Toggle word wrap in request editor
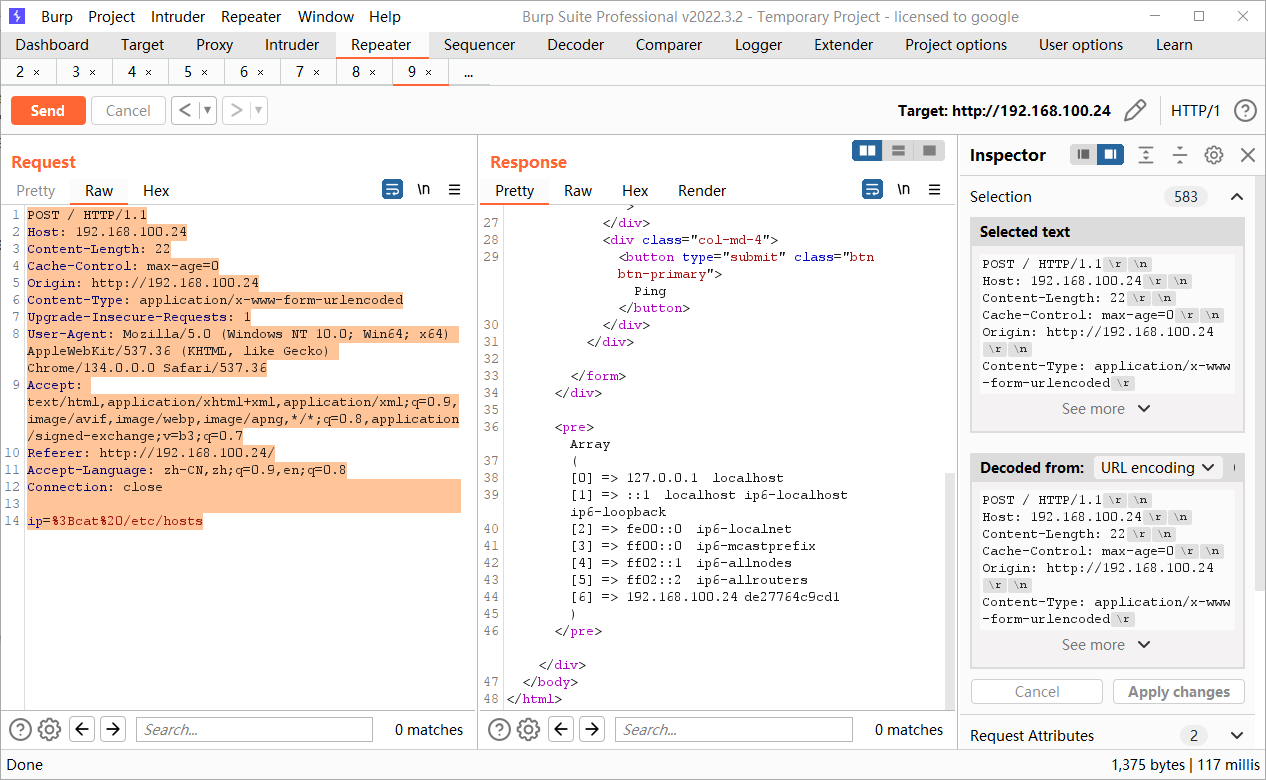 [x=392, y=190]
